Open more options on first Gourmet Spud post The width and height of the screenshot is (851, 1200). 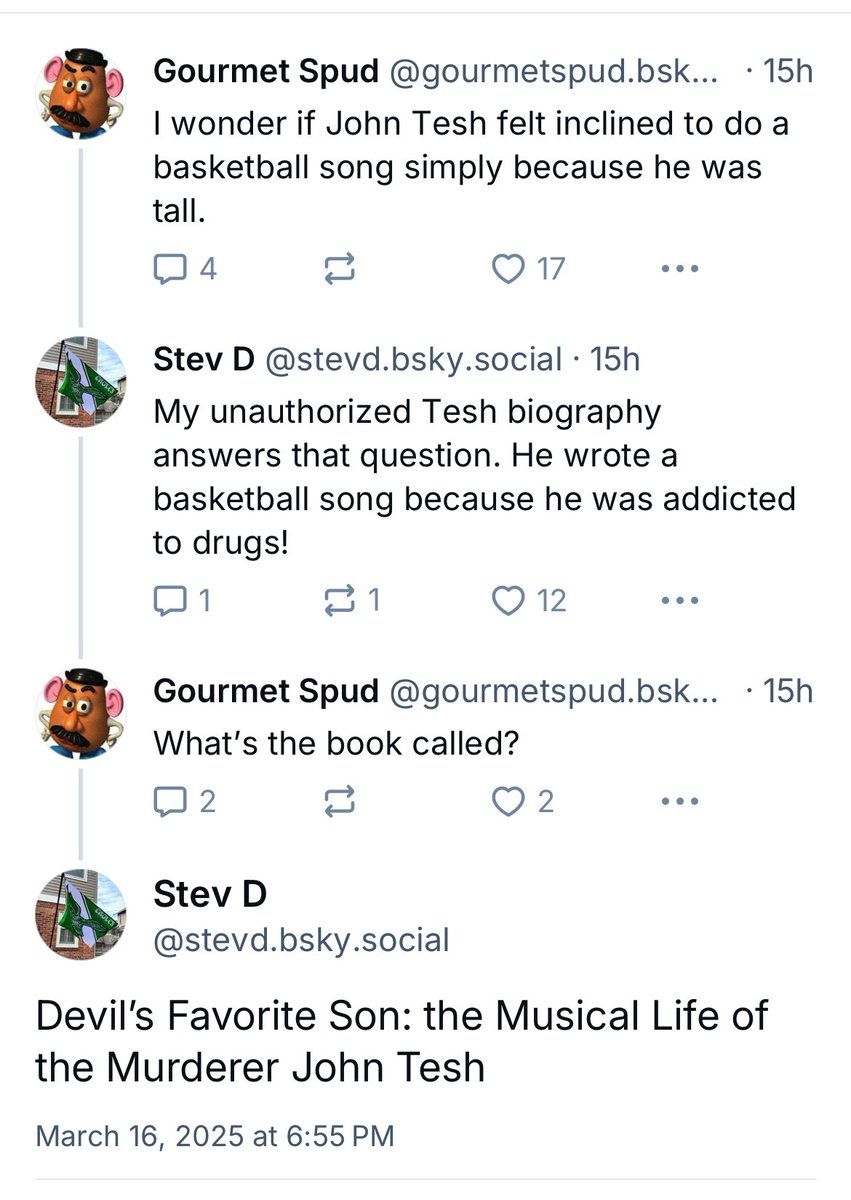(x=680, y=268)
